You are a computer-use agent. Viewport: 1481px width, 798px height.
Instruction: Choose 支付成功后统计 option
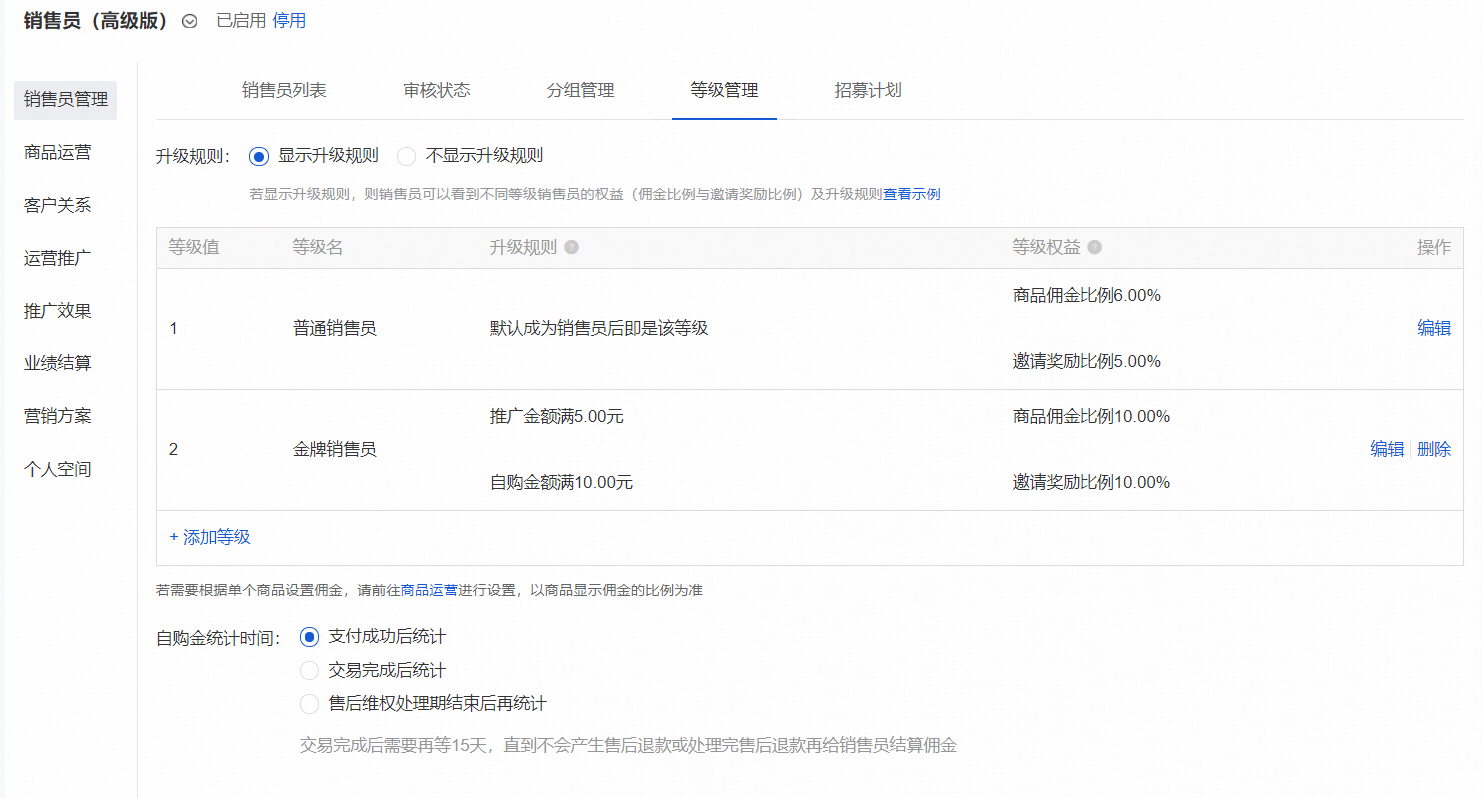tap(310, 637)
